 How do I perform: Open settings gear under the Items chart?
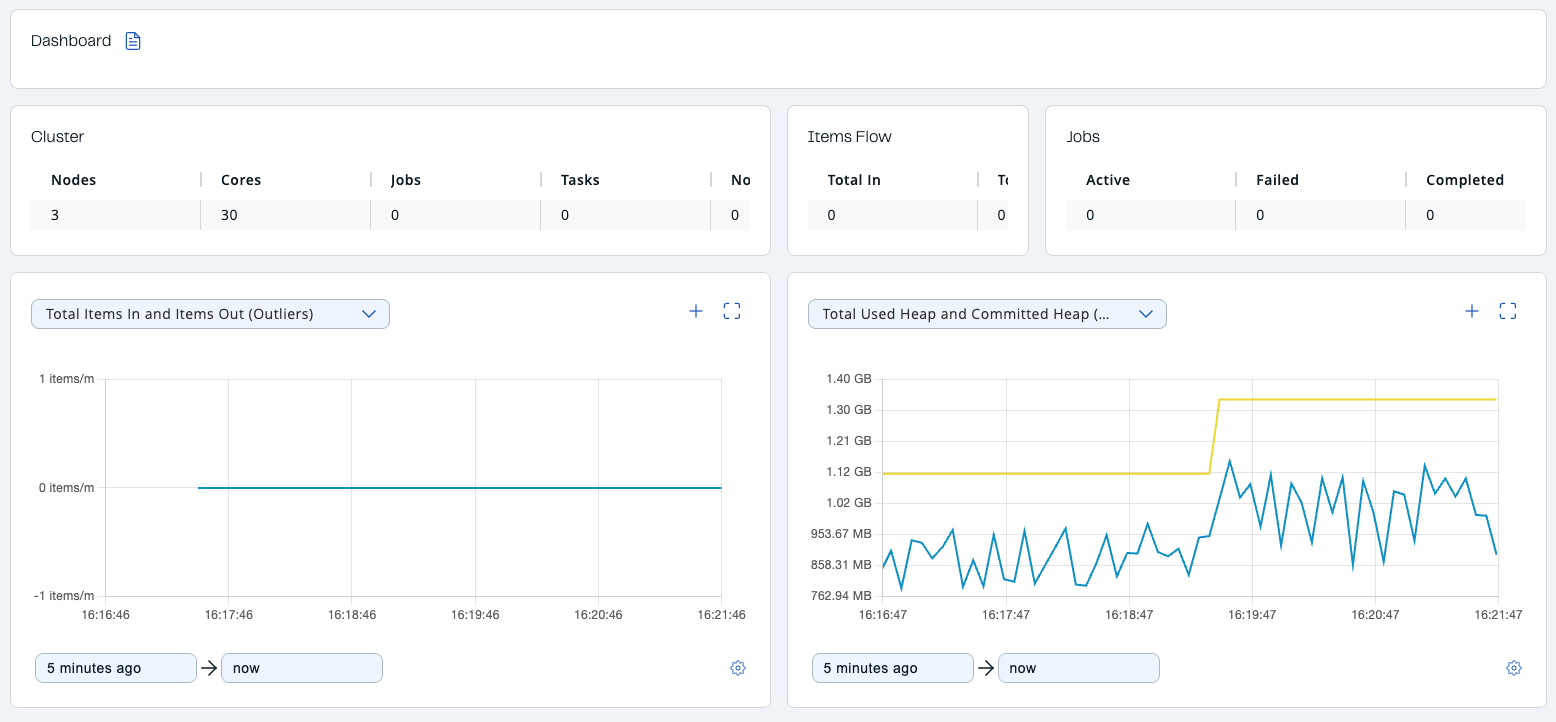pos(738,667)
